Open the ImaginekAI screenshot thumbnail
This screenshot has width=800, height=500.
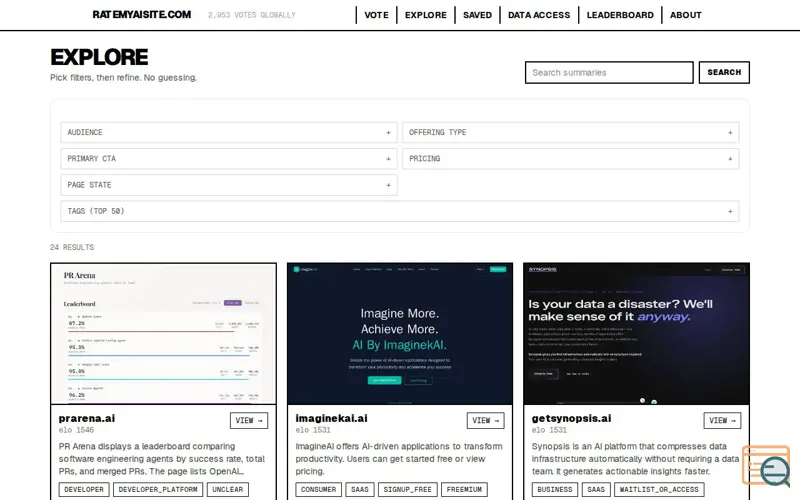click(x=400, y=334)
